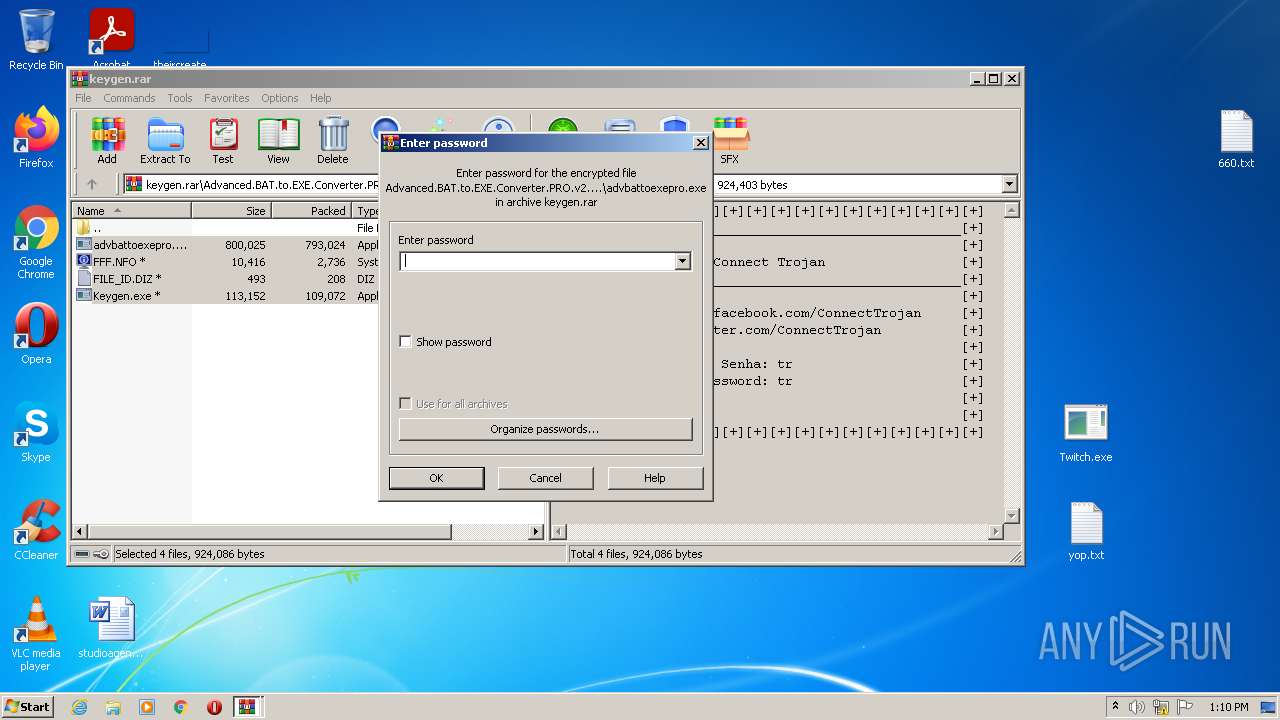Click the Start button
The image size is (1280, 720).
pyautogui.click(x=28, y=707)
